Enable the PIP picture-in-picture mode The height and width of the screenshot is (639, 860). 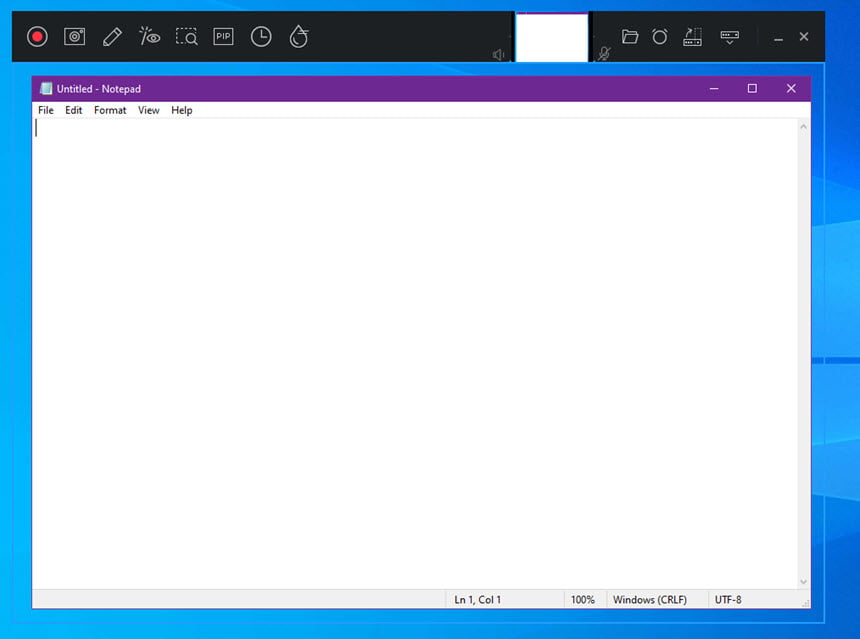click(x=223, y=37)
